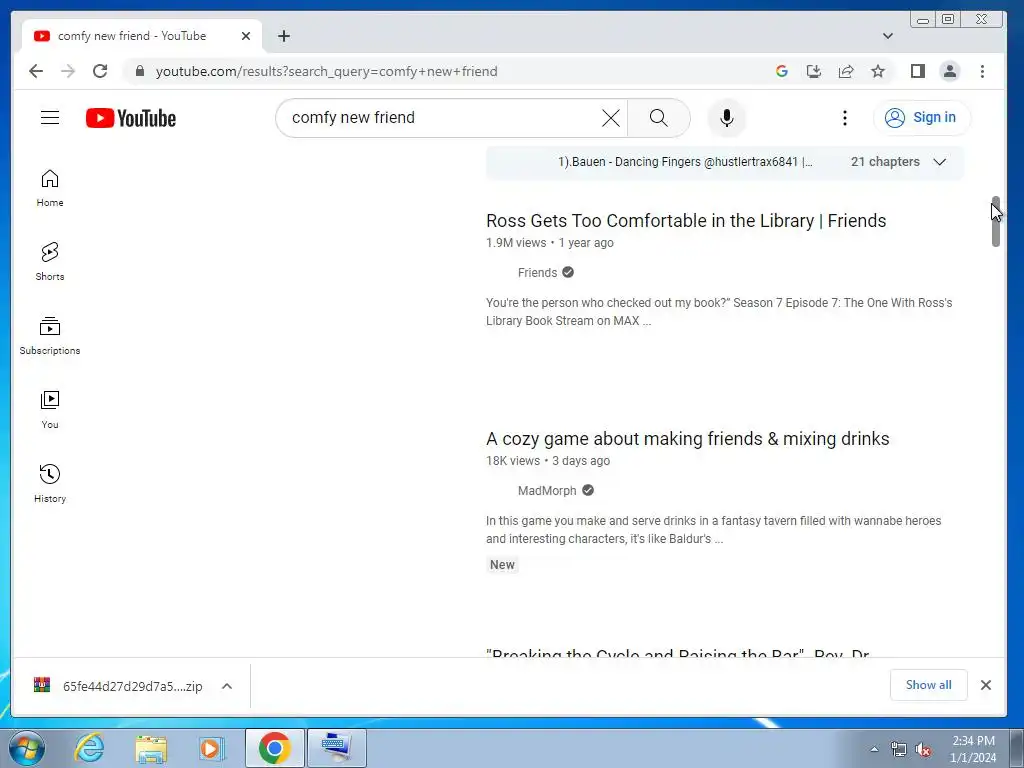Click the muted volume tray icon
Viewport: 1024px width, 768px height.
(923, 750)
